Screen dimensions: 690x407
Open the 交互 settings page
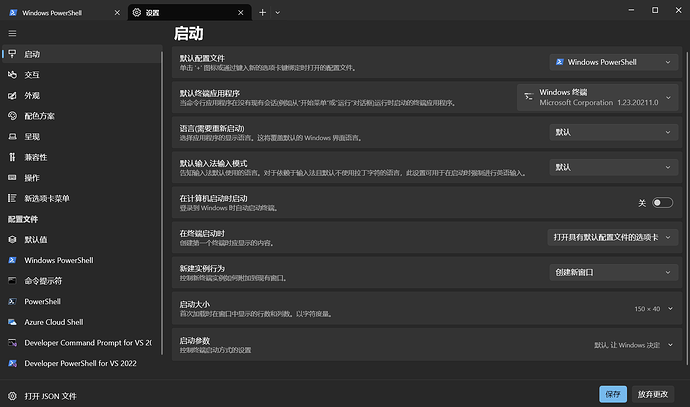point(82,75)
